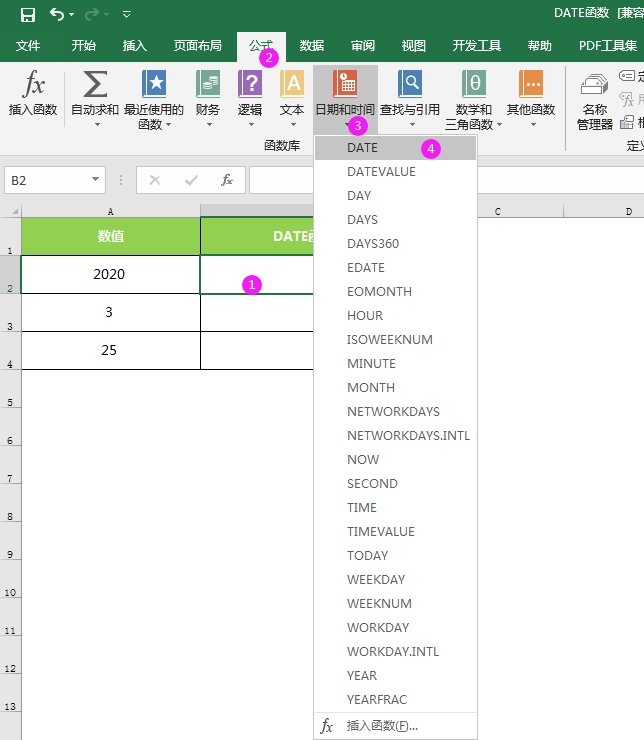
Task: Click the Save icon in quick access toolbar
Action: (x=28, y=15)
